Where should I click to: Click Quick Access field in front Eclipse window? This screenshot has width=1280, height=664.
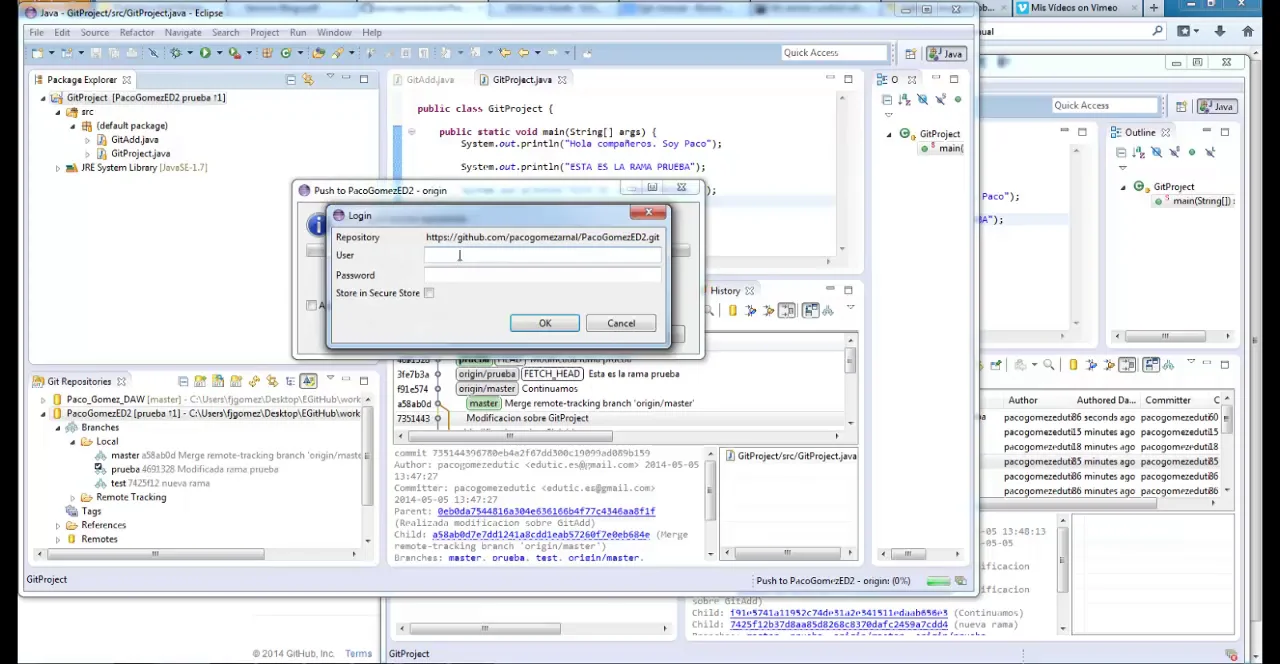(x=834, y=53)
